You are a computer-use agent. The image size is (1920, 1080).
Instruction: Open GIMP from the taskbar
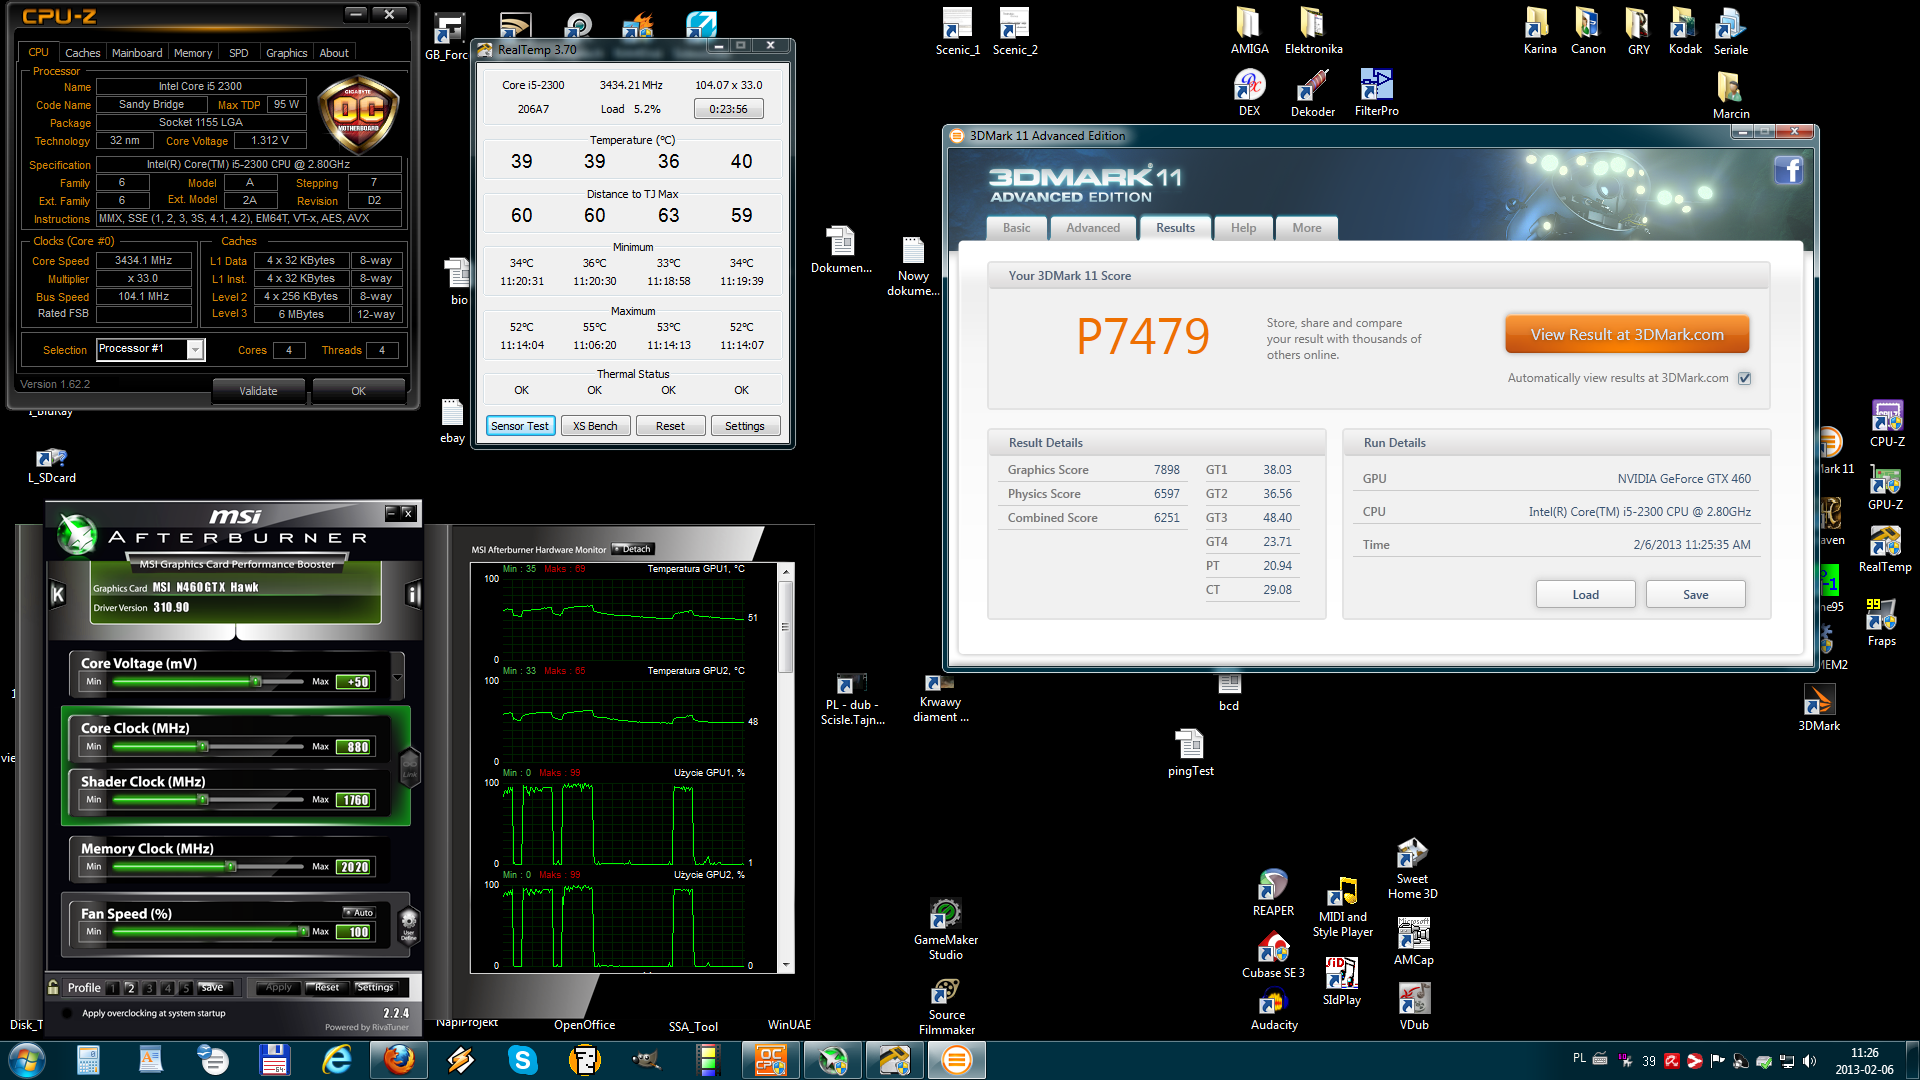click(646, 1060)
